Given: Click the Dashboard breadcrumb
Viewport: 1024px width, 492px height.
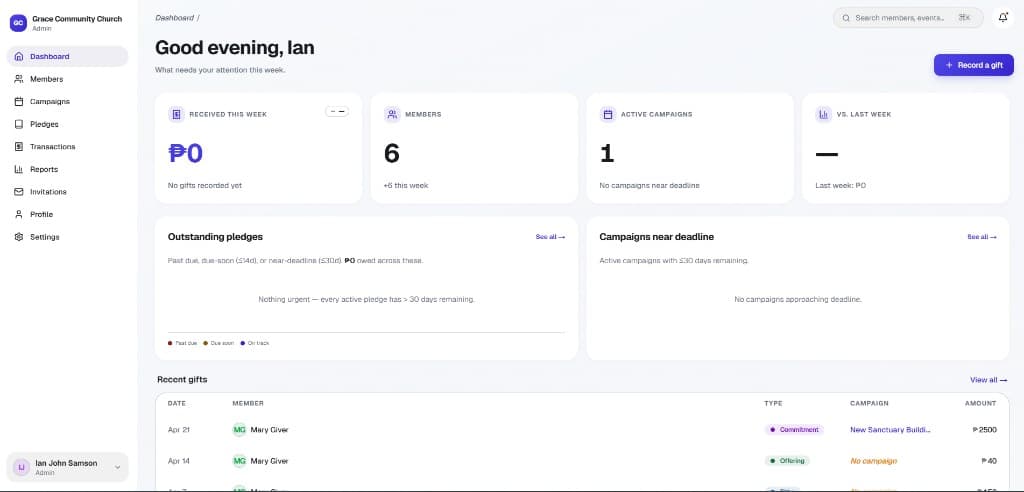Looking at the screenshot, I should point(174,18).
